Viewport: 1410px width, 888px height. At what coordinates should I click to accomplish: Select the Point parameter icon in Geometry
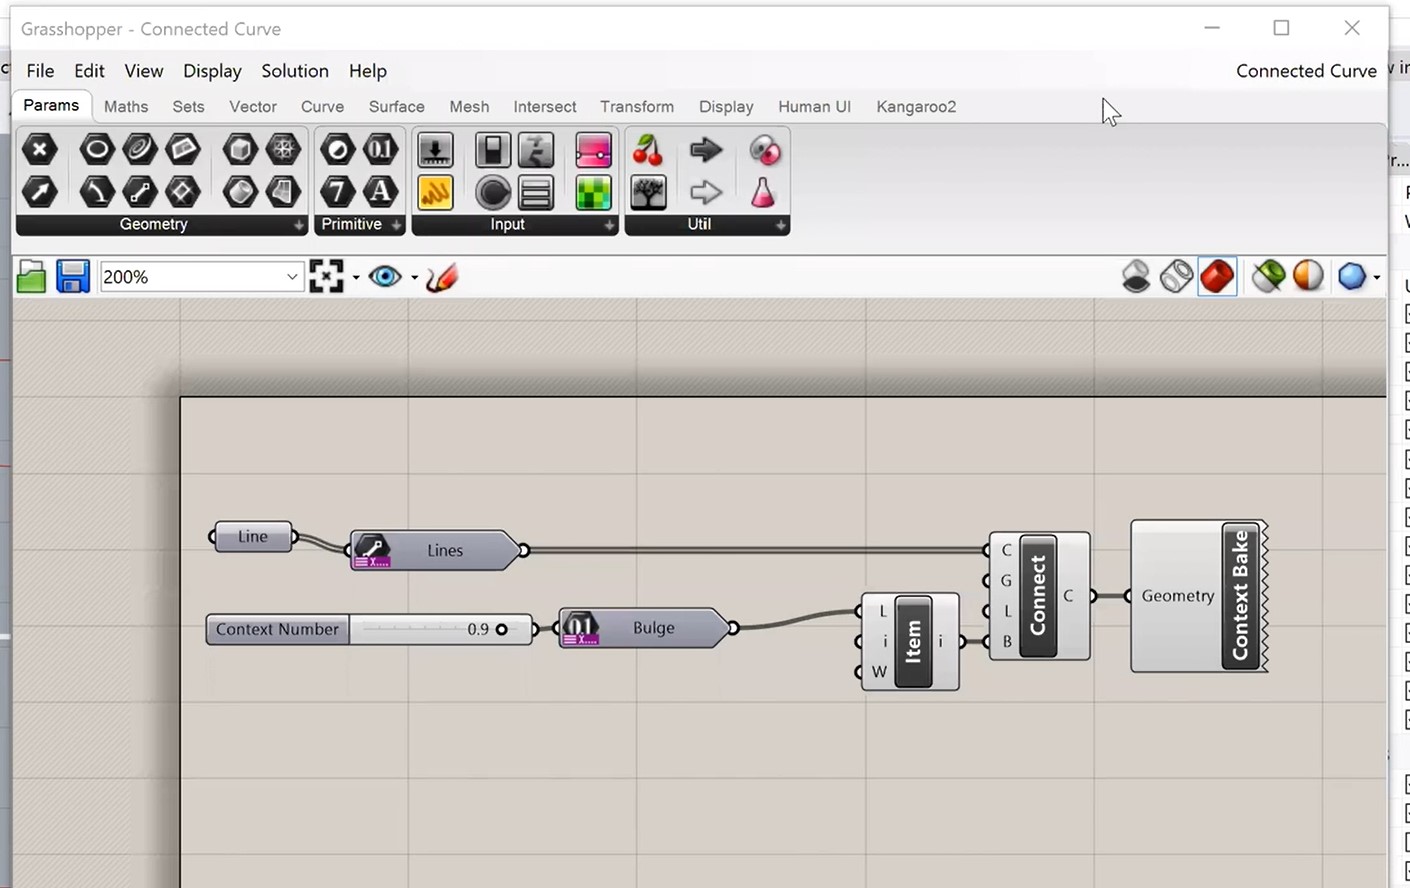pos(40,150)
